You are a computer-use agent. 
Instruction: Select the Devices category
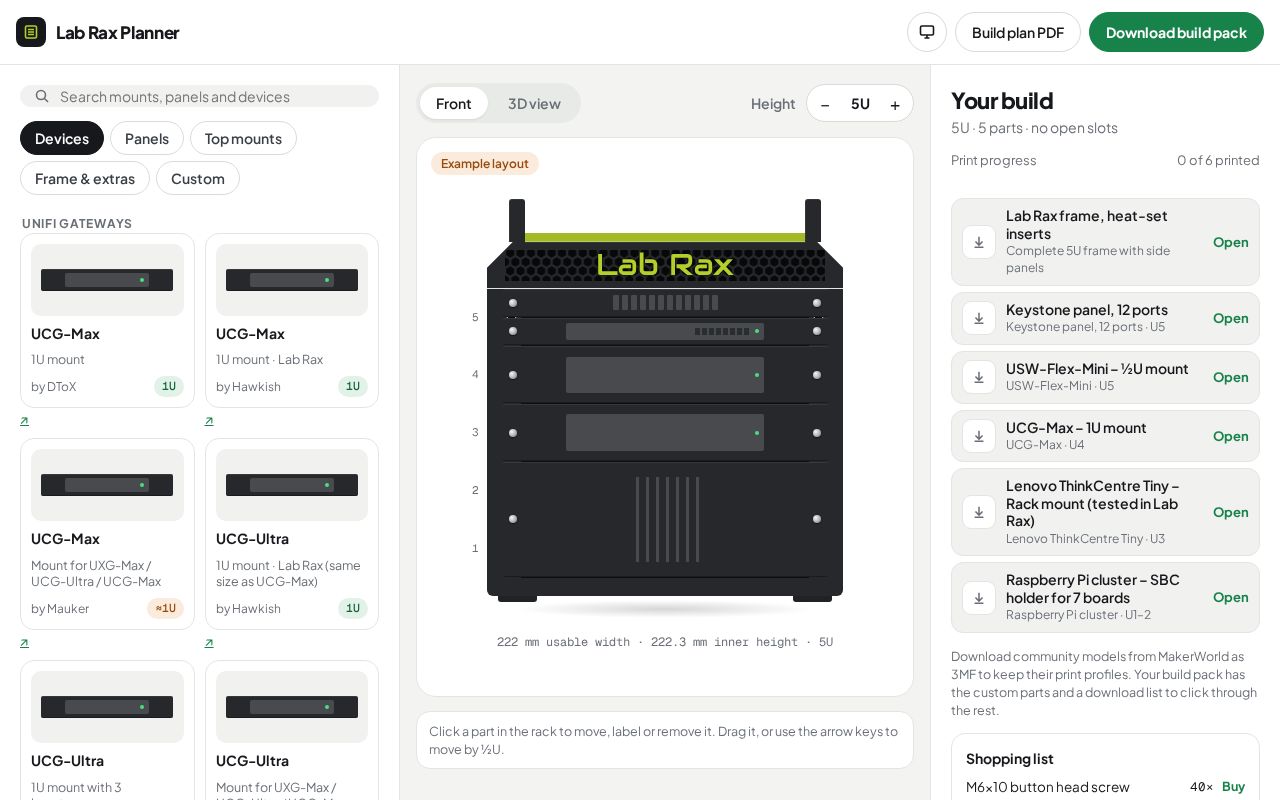tap(62, 138)
